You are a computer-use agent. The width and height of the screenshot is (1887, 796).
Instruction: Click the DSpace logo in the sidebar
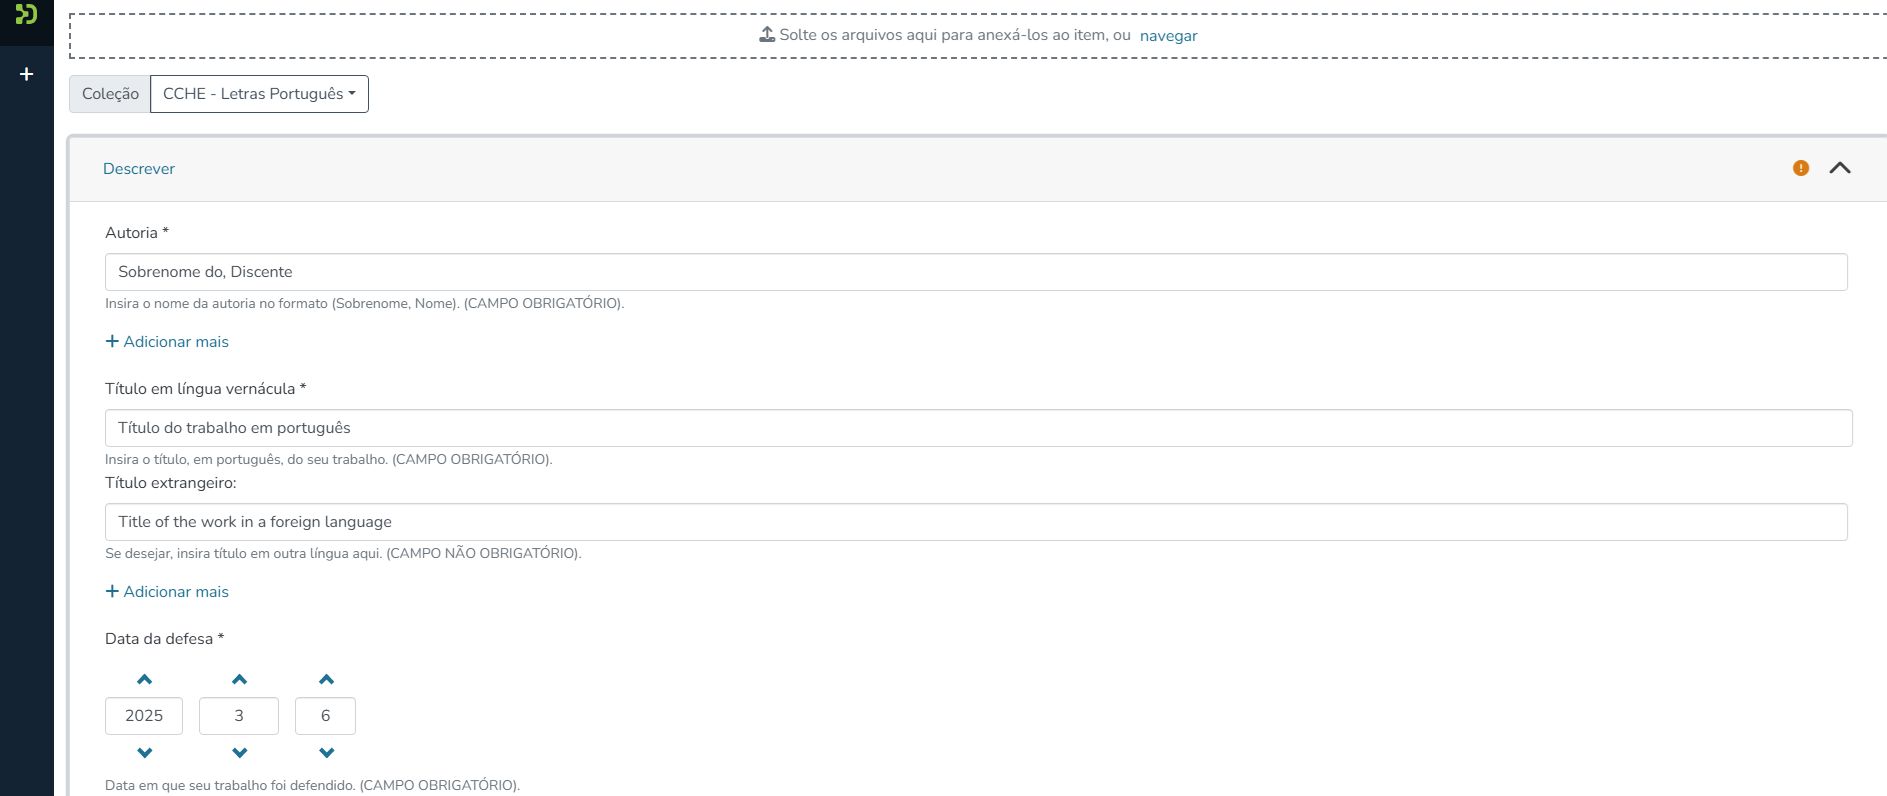tap(26, 14)
